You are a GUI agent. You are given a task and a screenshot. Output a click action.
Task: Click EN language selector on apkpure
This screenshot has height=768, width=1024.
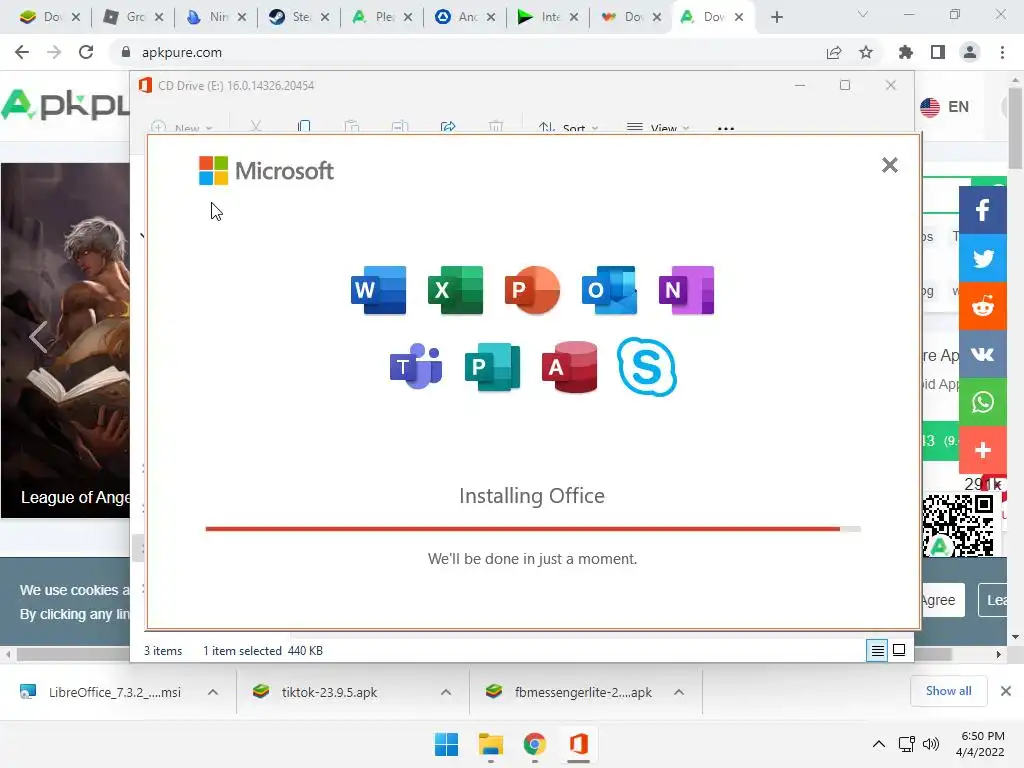coord(945,106)
